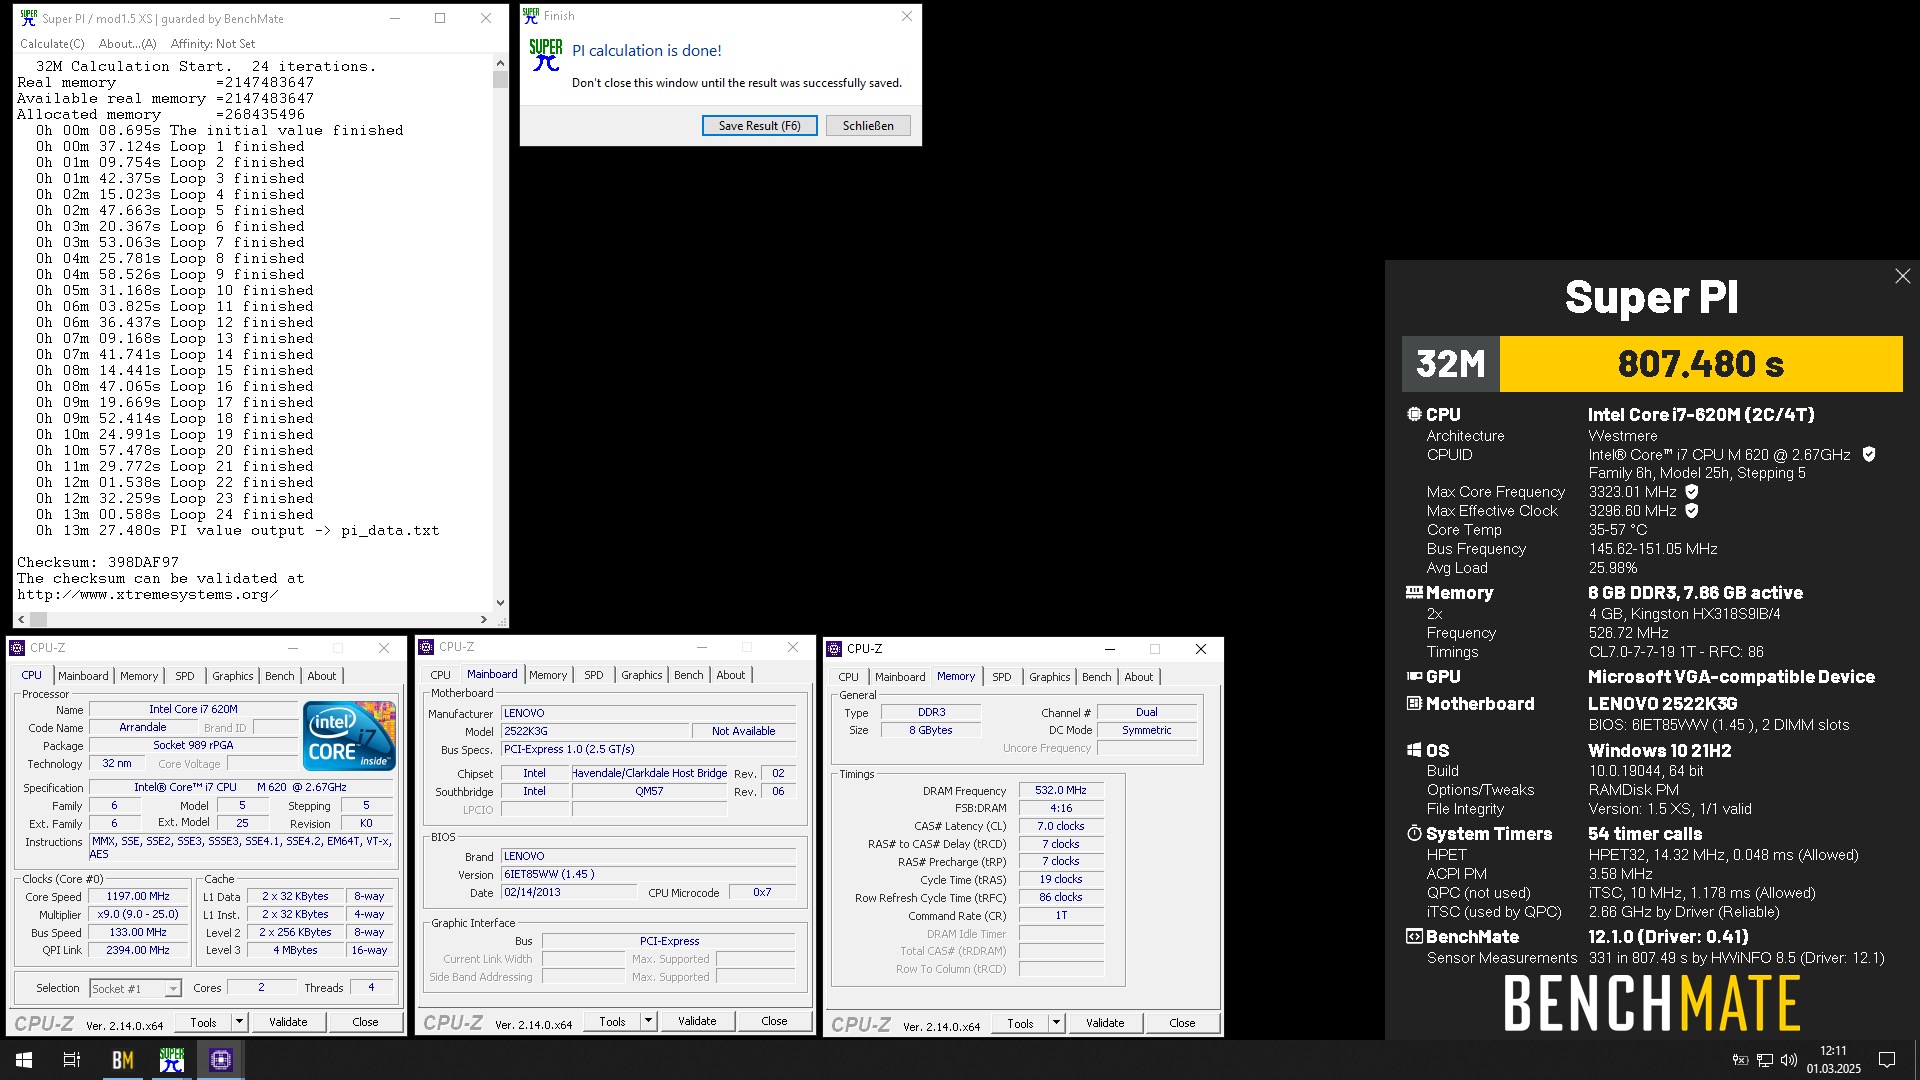Viewport: 1920px width, 1080px height.
Task: Click the BenchMate logo at panel bottom
Action: pos(1652,1004)
